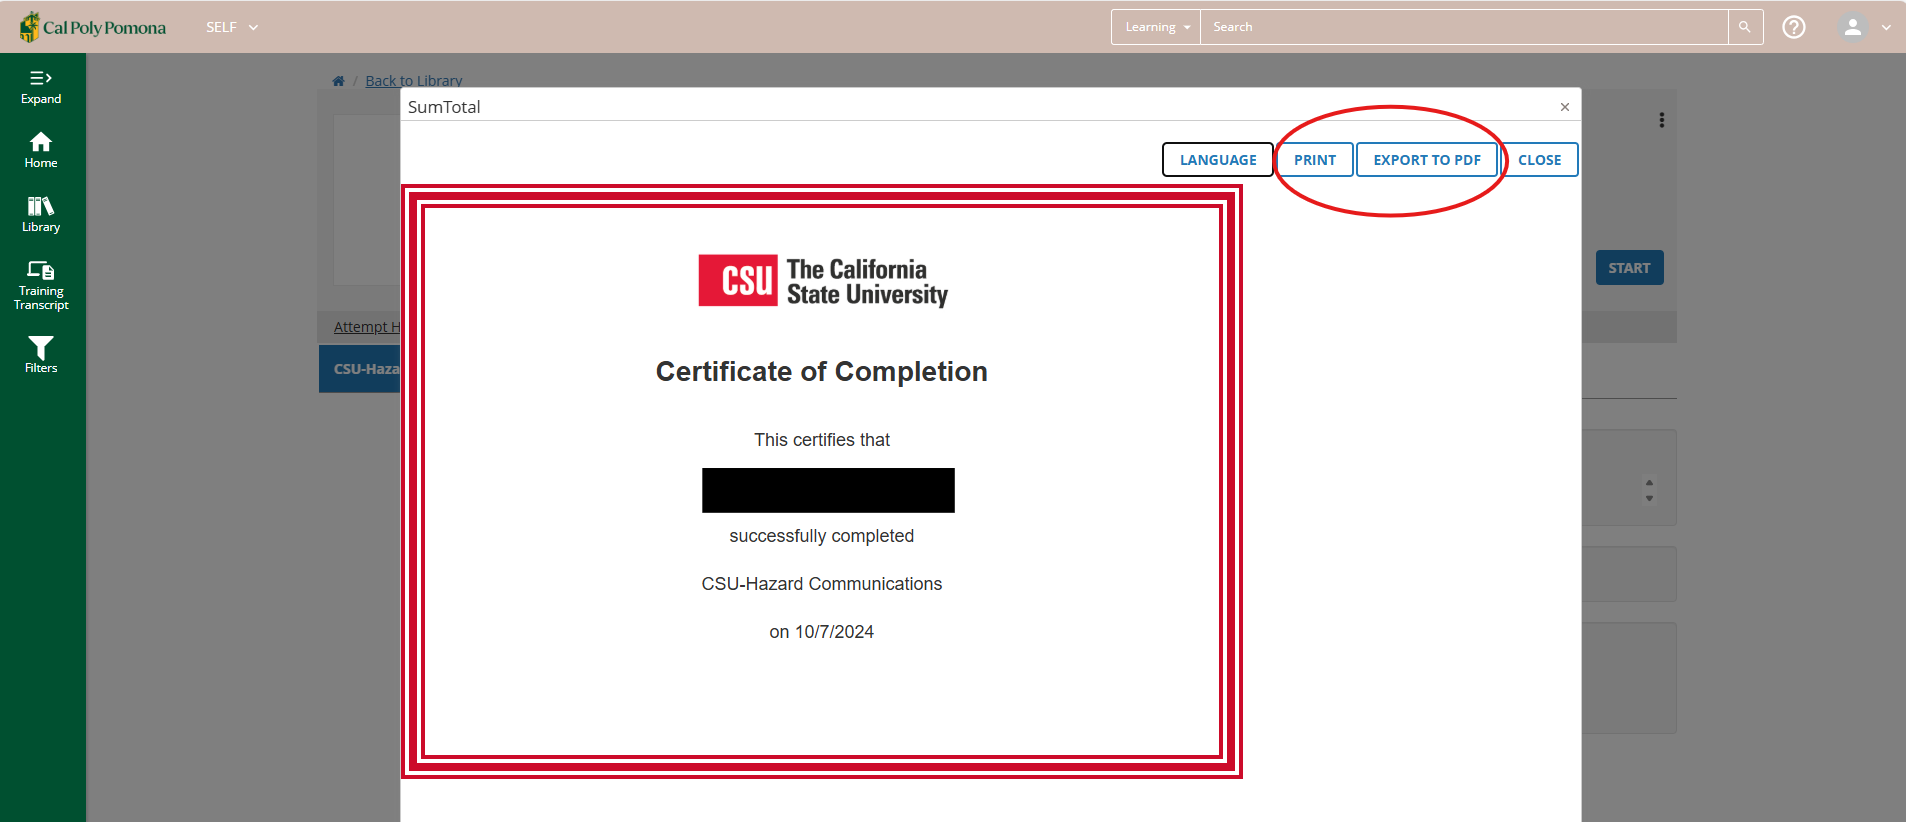Click the user profile avatar icon

tap(1853, 27)
